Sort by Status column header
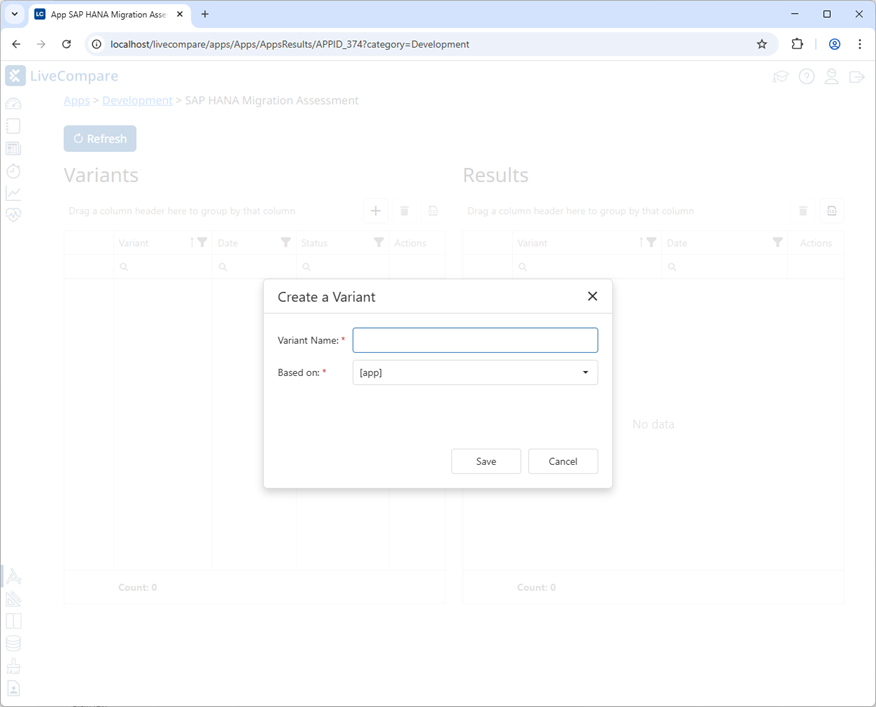Image resolution: width=876 pixels, height=707 pixels. pos(314,243)
